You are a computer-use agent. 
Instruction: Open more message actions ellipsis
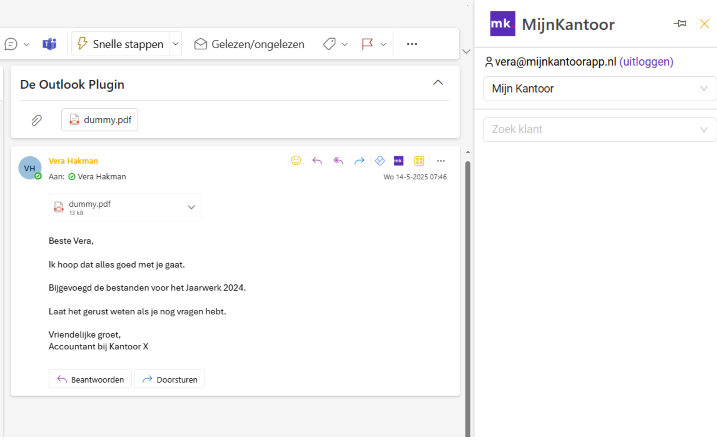point(441,161)
